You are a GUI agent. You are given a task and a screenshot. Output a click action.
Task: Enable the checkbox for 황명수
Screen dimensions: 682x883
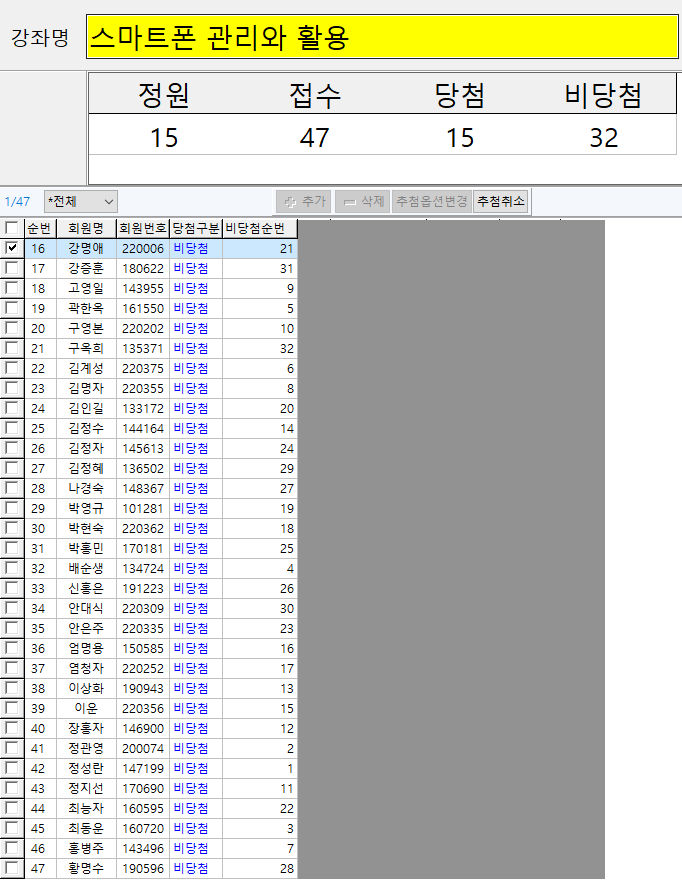[11, 868]
